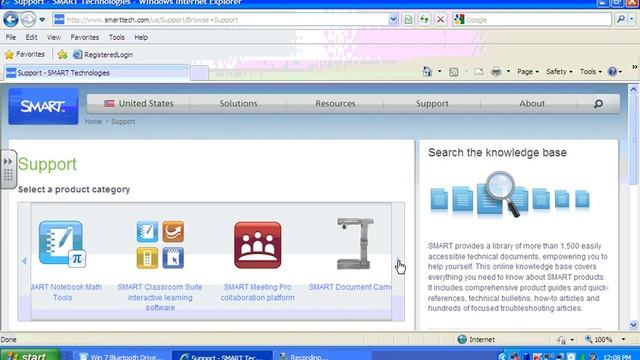640x360 pixels.
Task: Open the View menu
Action: (x=53, y=37)
